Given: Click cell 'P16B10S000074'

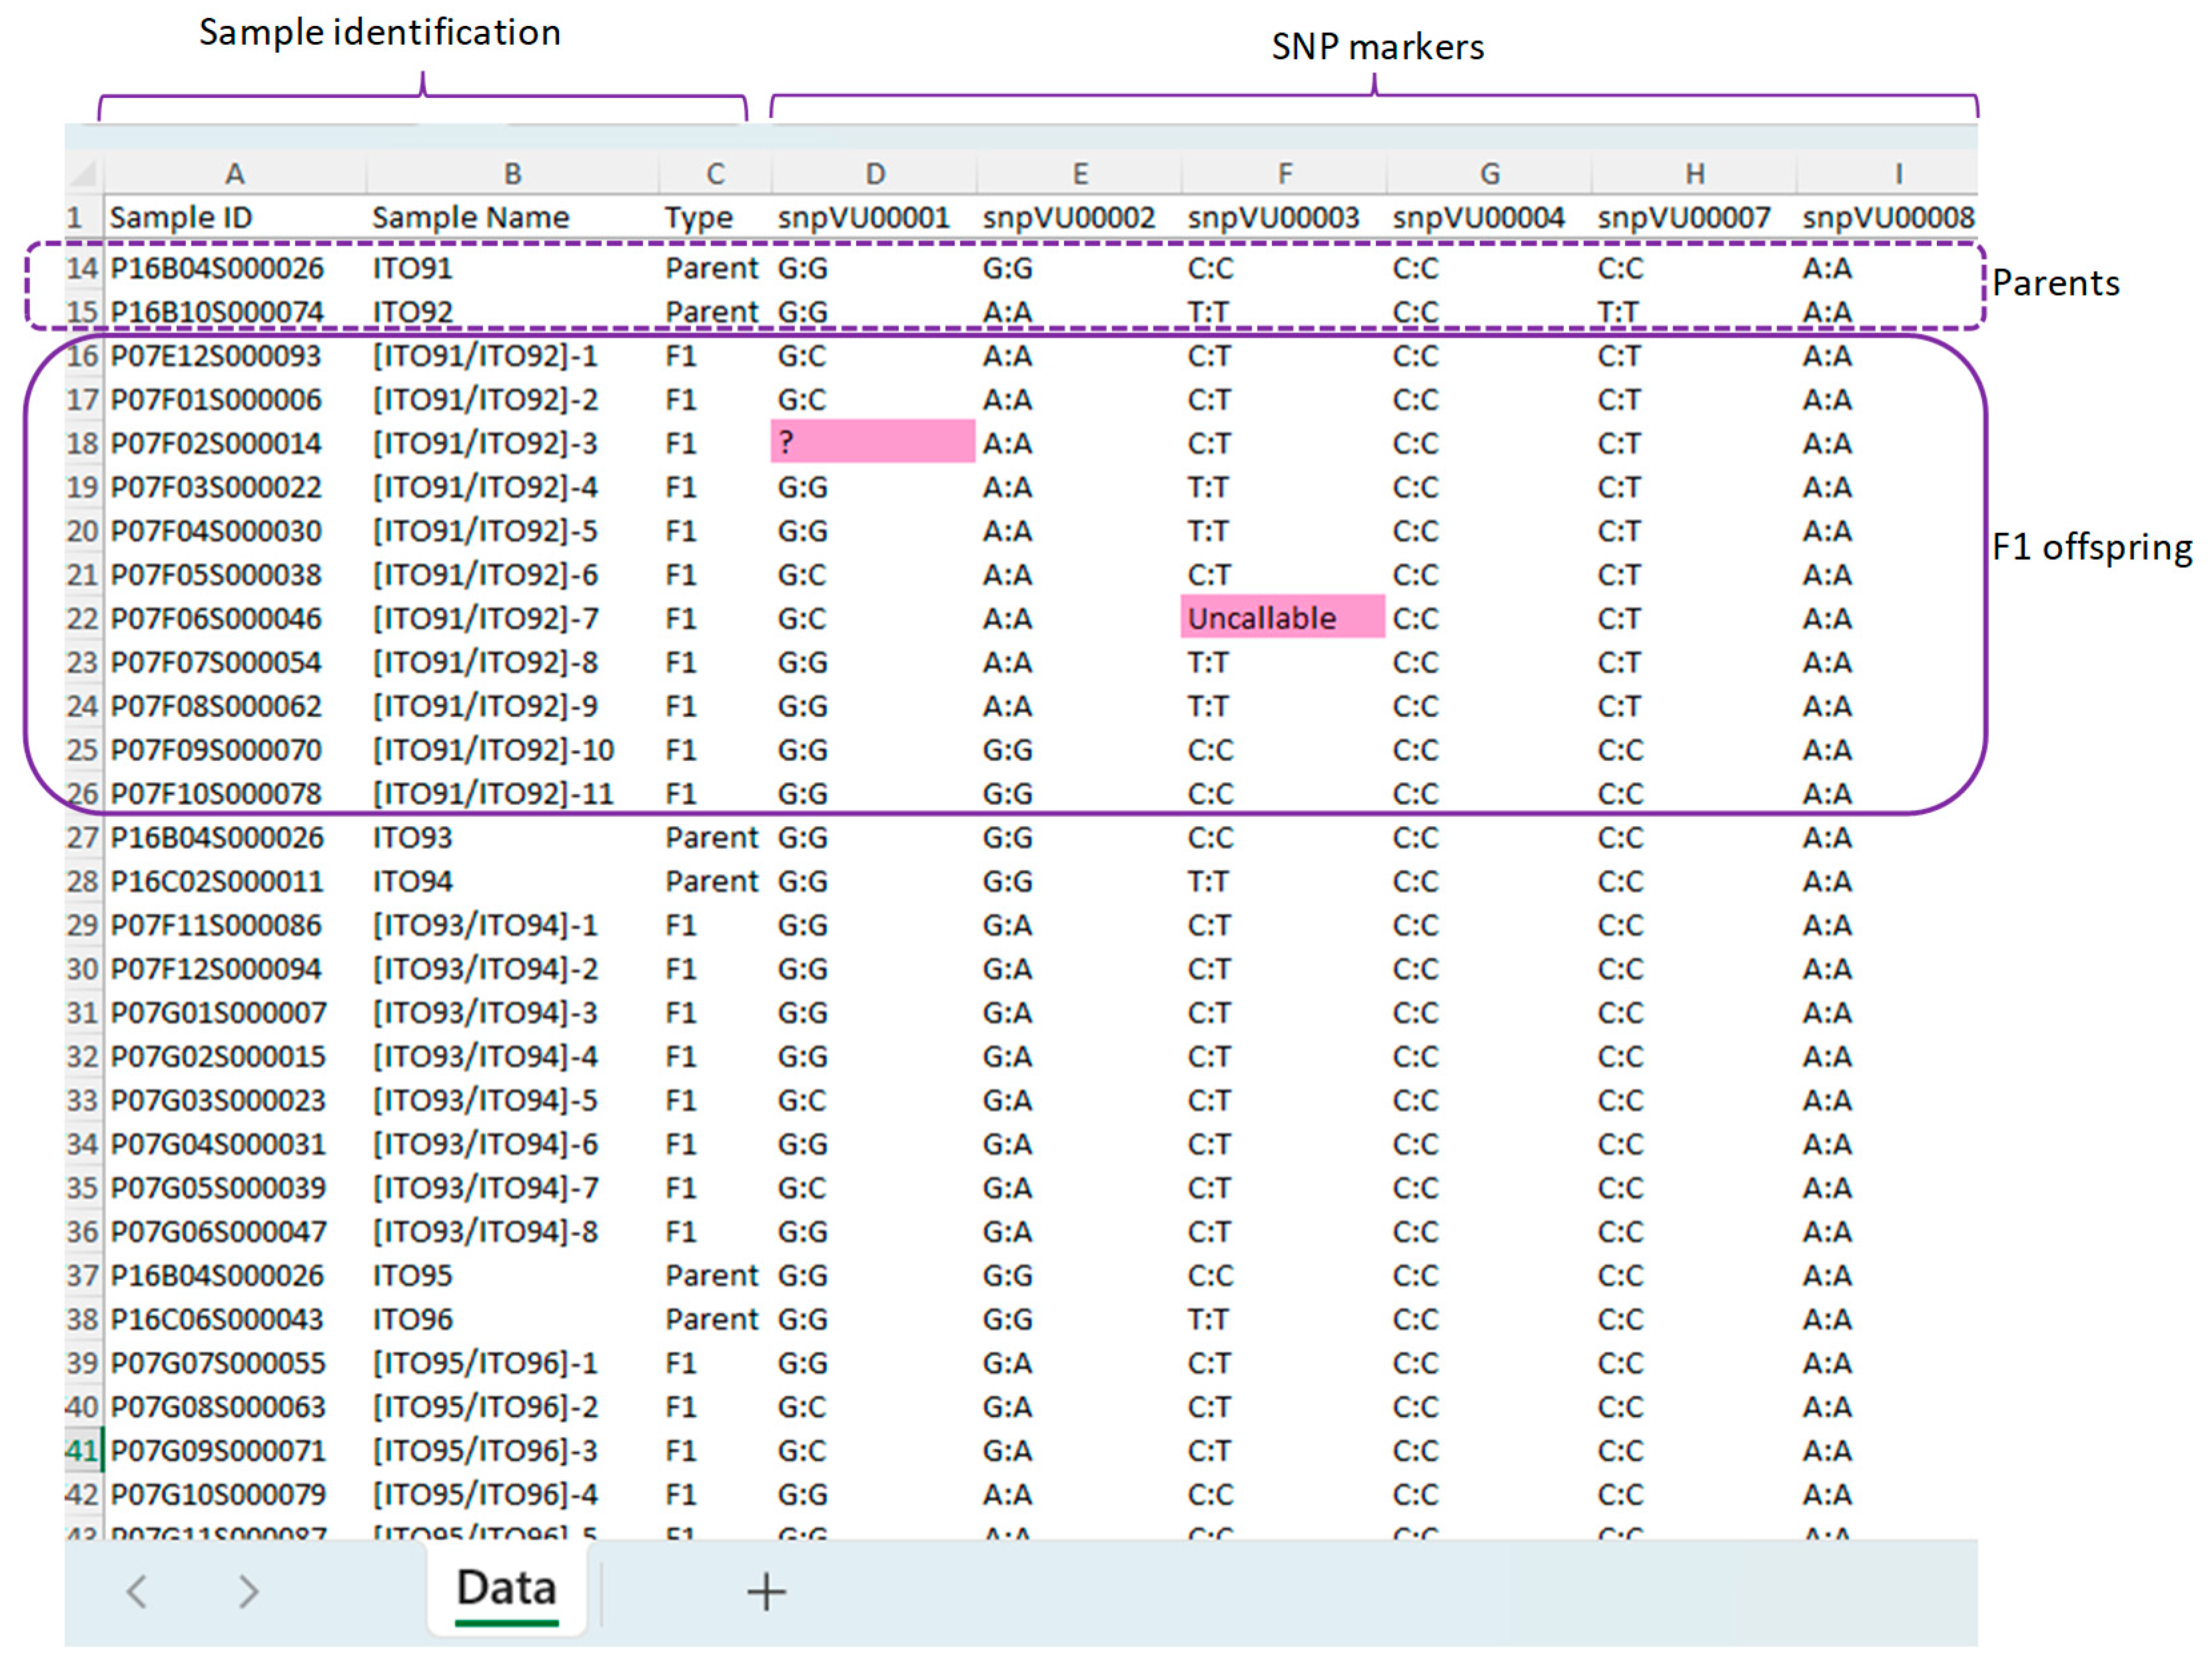Looking at the screenshot, I should [217, 312].
